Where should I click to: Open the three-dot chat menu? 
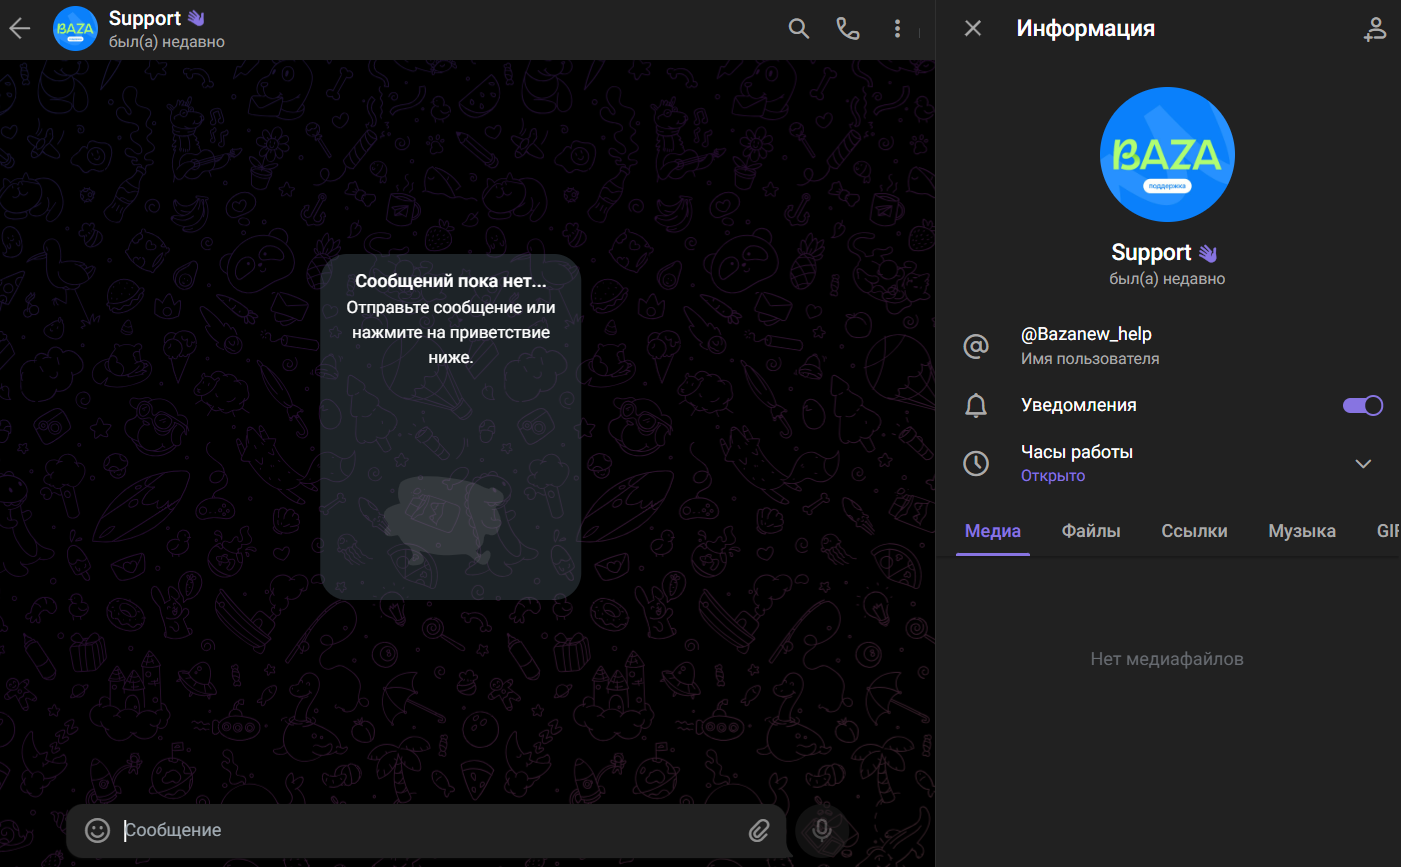pos(897,29)
